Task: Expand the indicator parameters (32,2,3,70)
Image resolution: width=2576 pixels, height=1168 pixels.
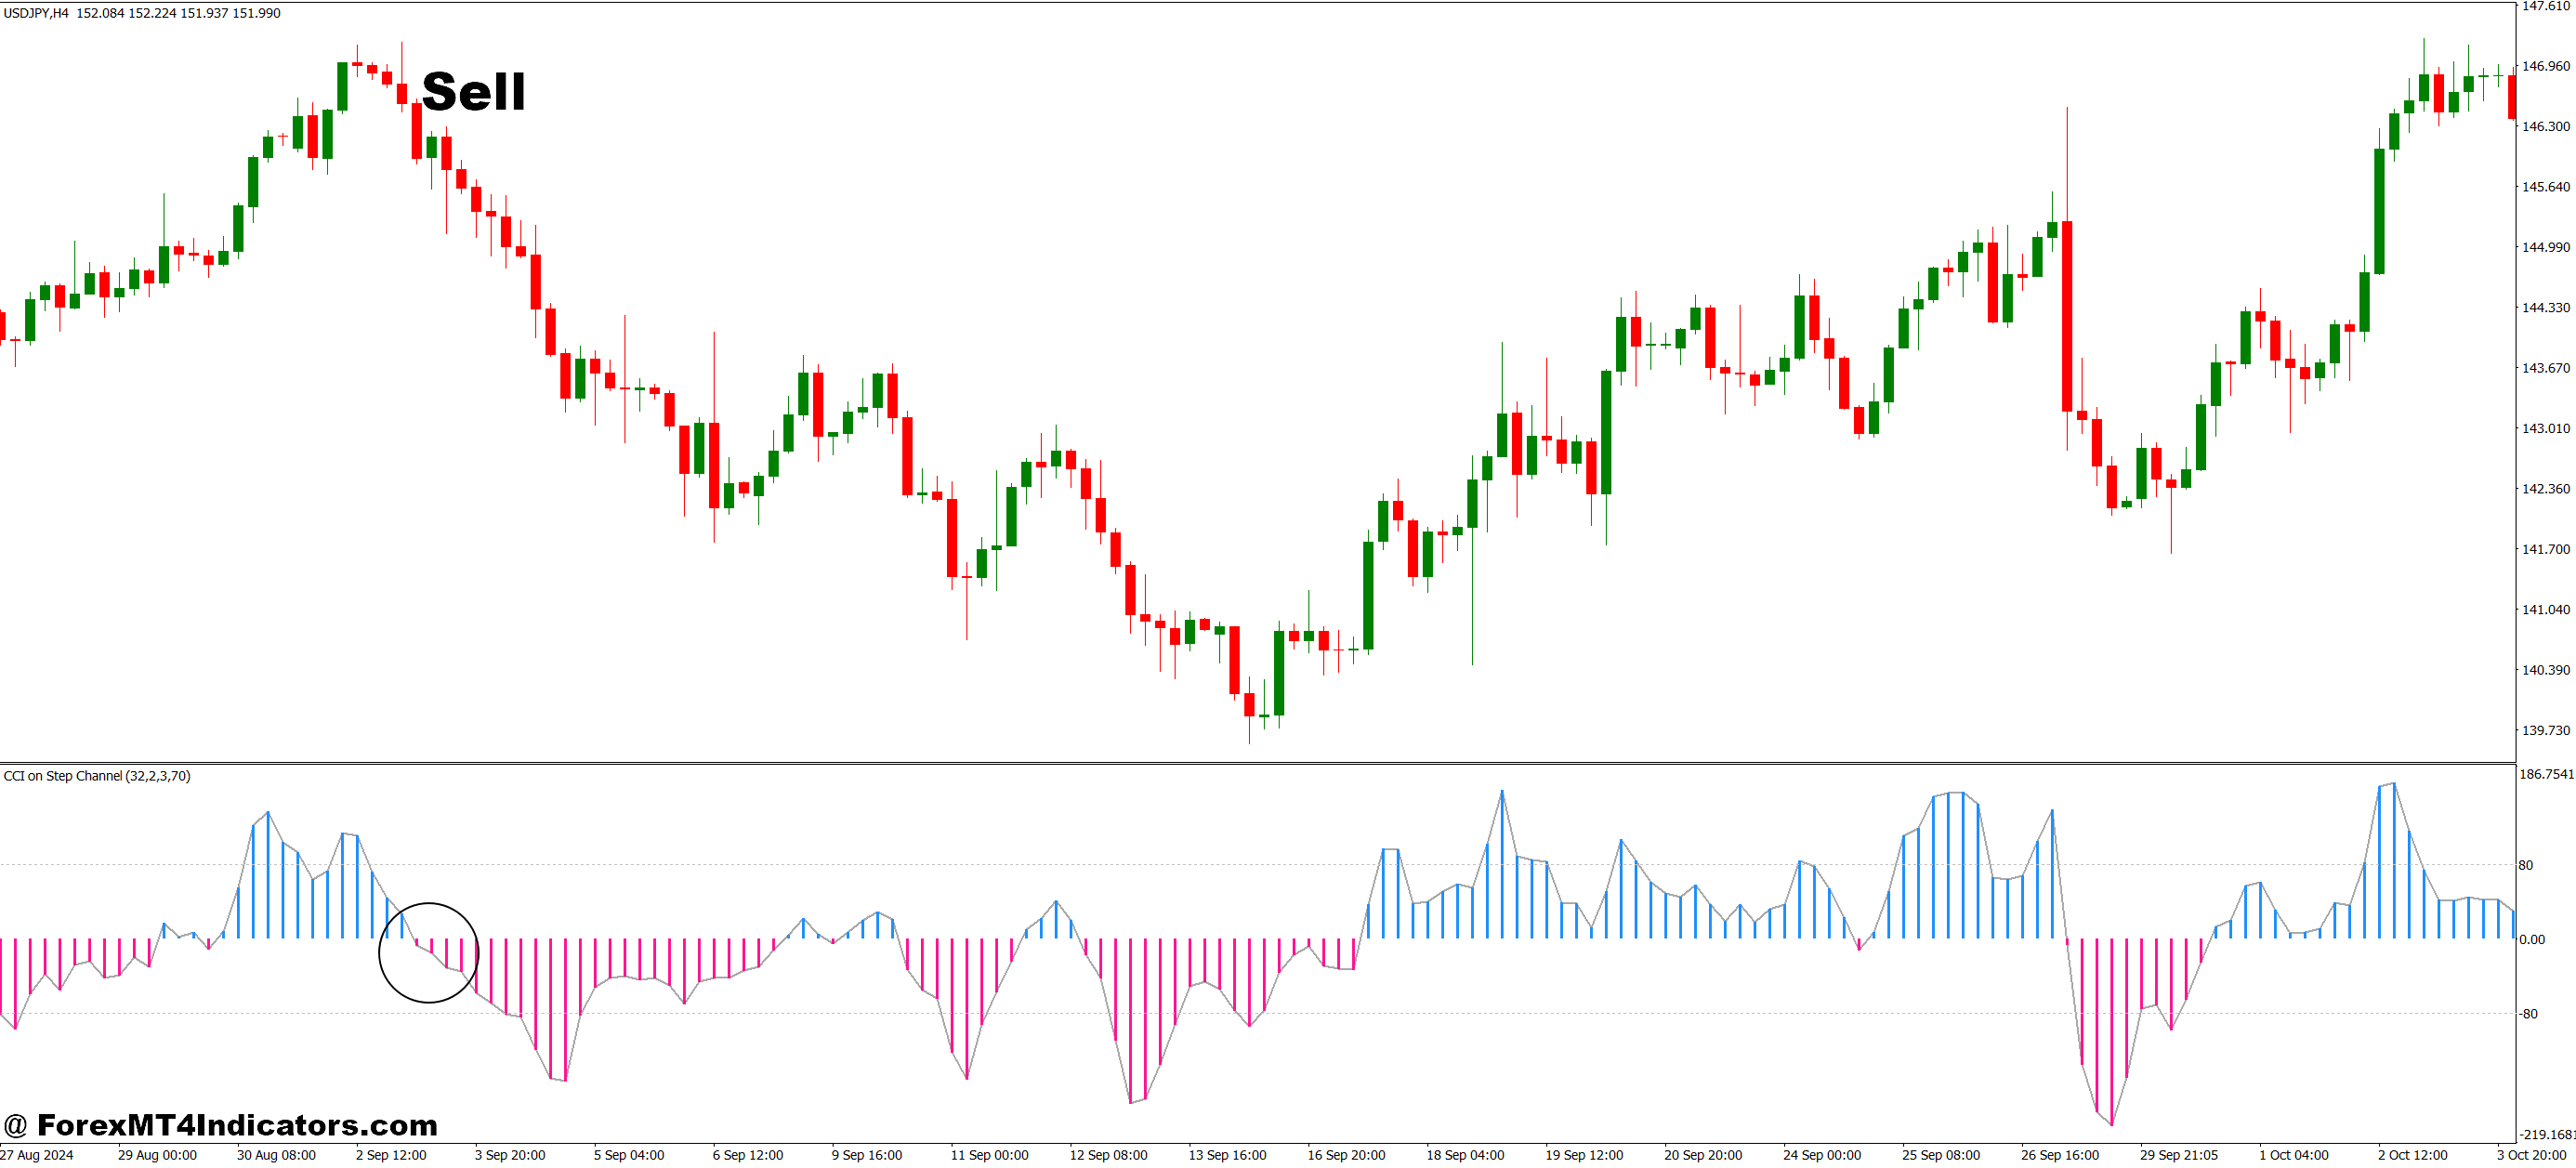Action: point(160,776)
